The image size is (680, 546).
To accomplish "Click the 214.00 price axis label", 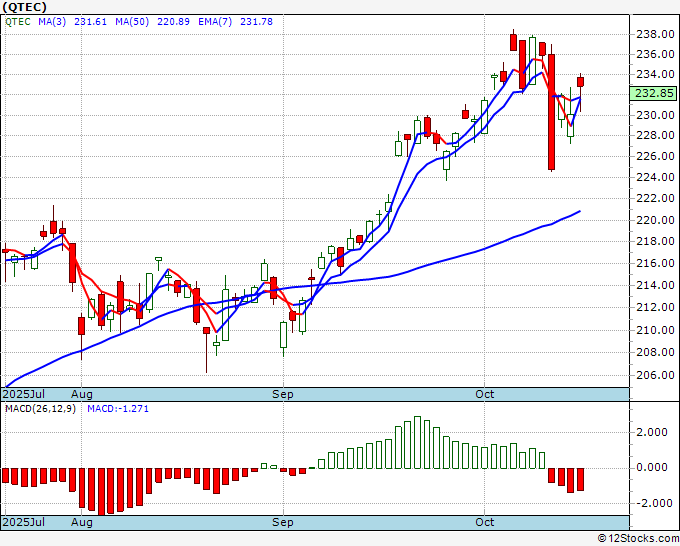I will [655, 285].
